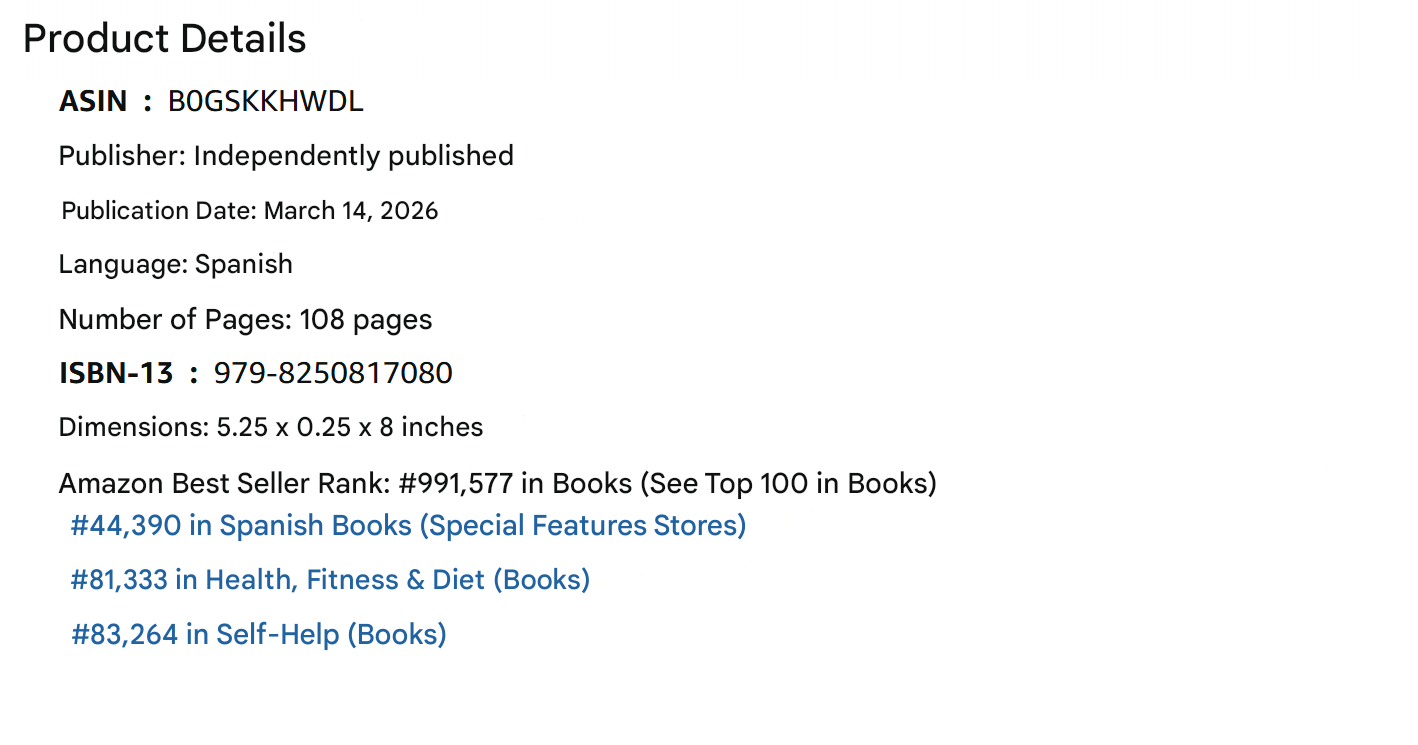Click the Product Details heading
The height and width of the screenshot is (745, 1418).
165,39
